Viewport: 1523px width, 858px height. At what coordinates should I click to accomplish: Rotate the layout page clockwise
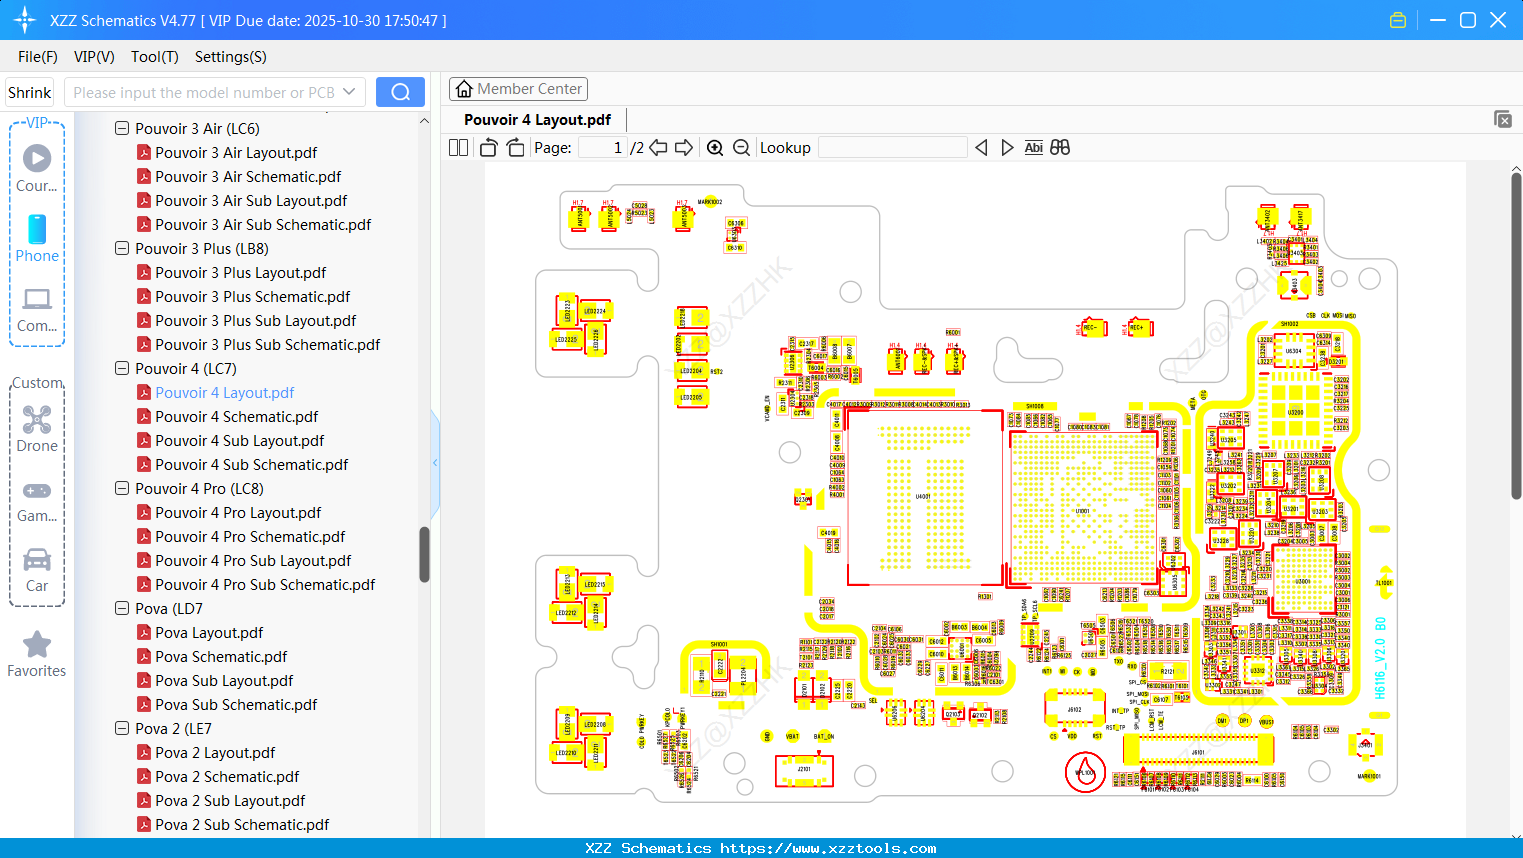[x=514, y=147]
